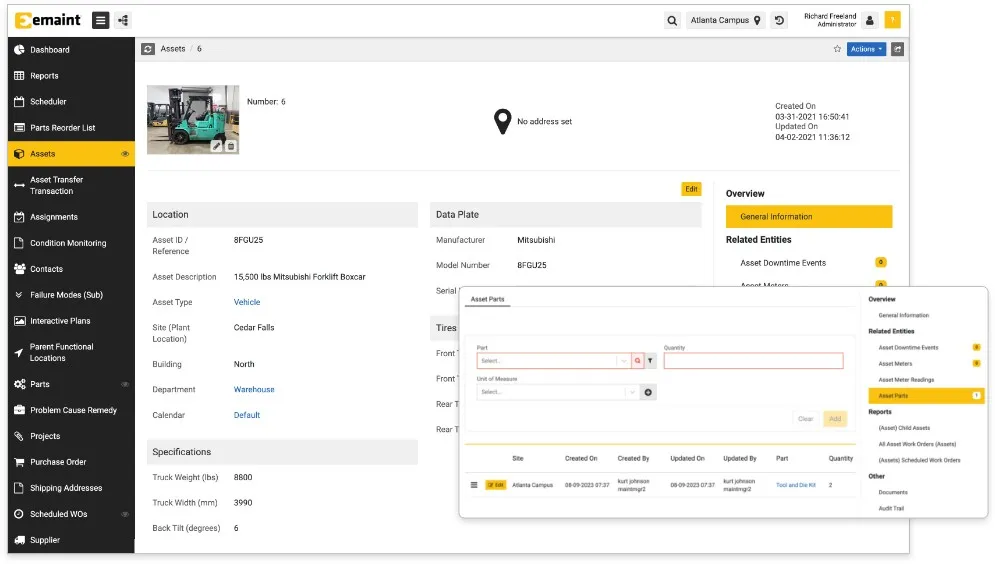
Task: Click the red search icon beside Part field
Action: pos(637,360)
